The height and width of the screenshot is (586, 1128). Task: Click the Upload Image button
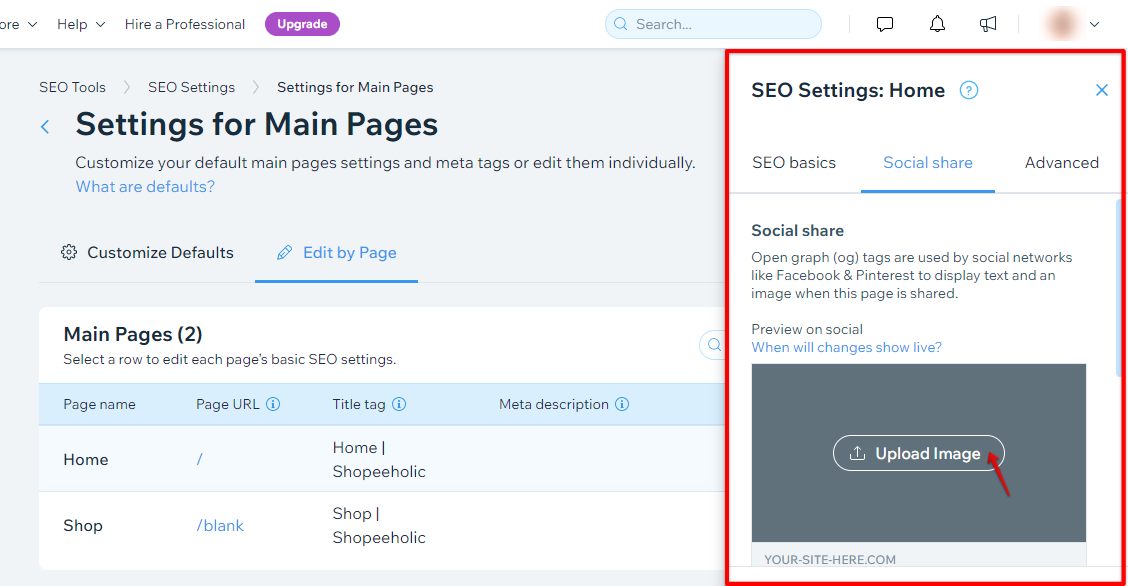918,454
